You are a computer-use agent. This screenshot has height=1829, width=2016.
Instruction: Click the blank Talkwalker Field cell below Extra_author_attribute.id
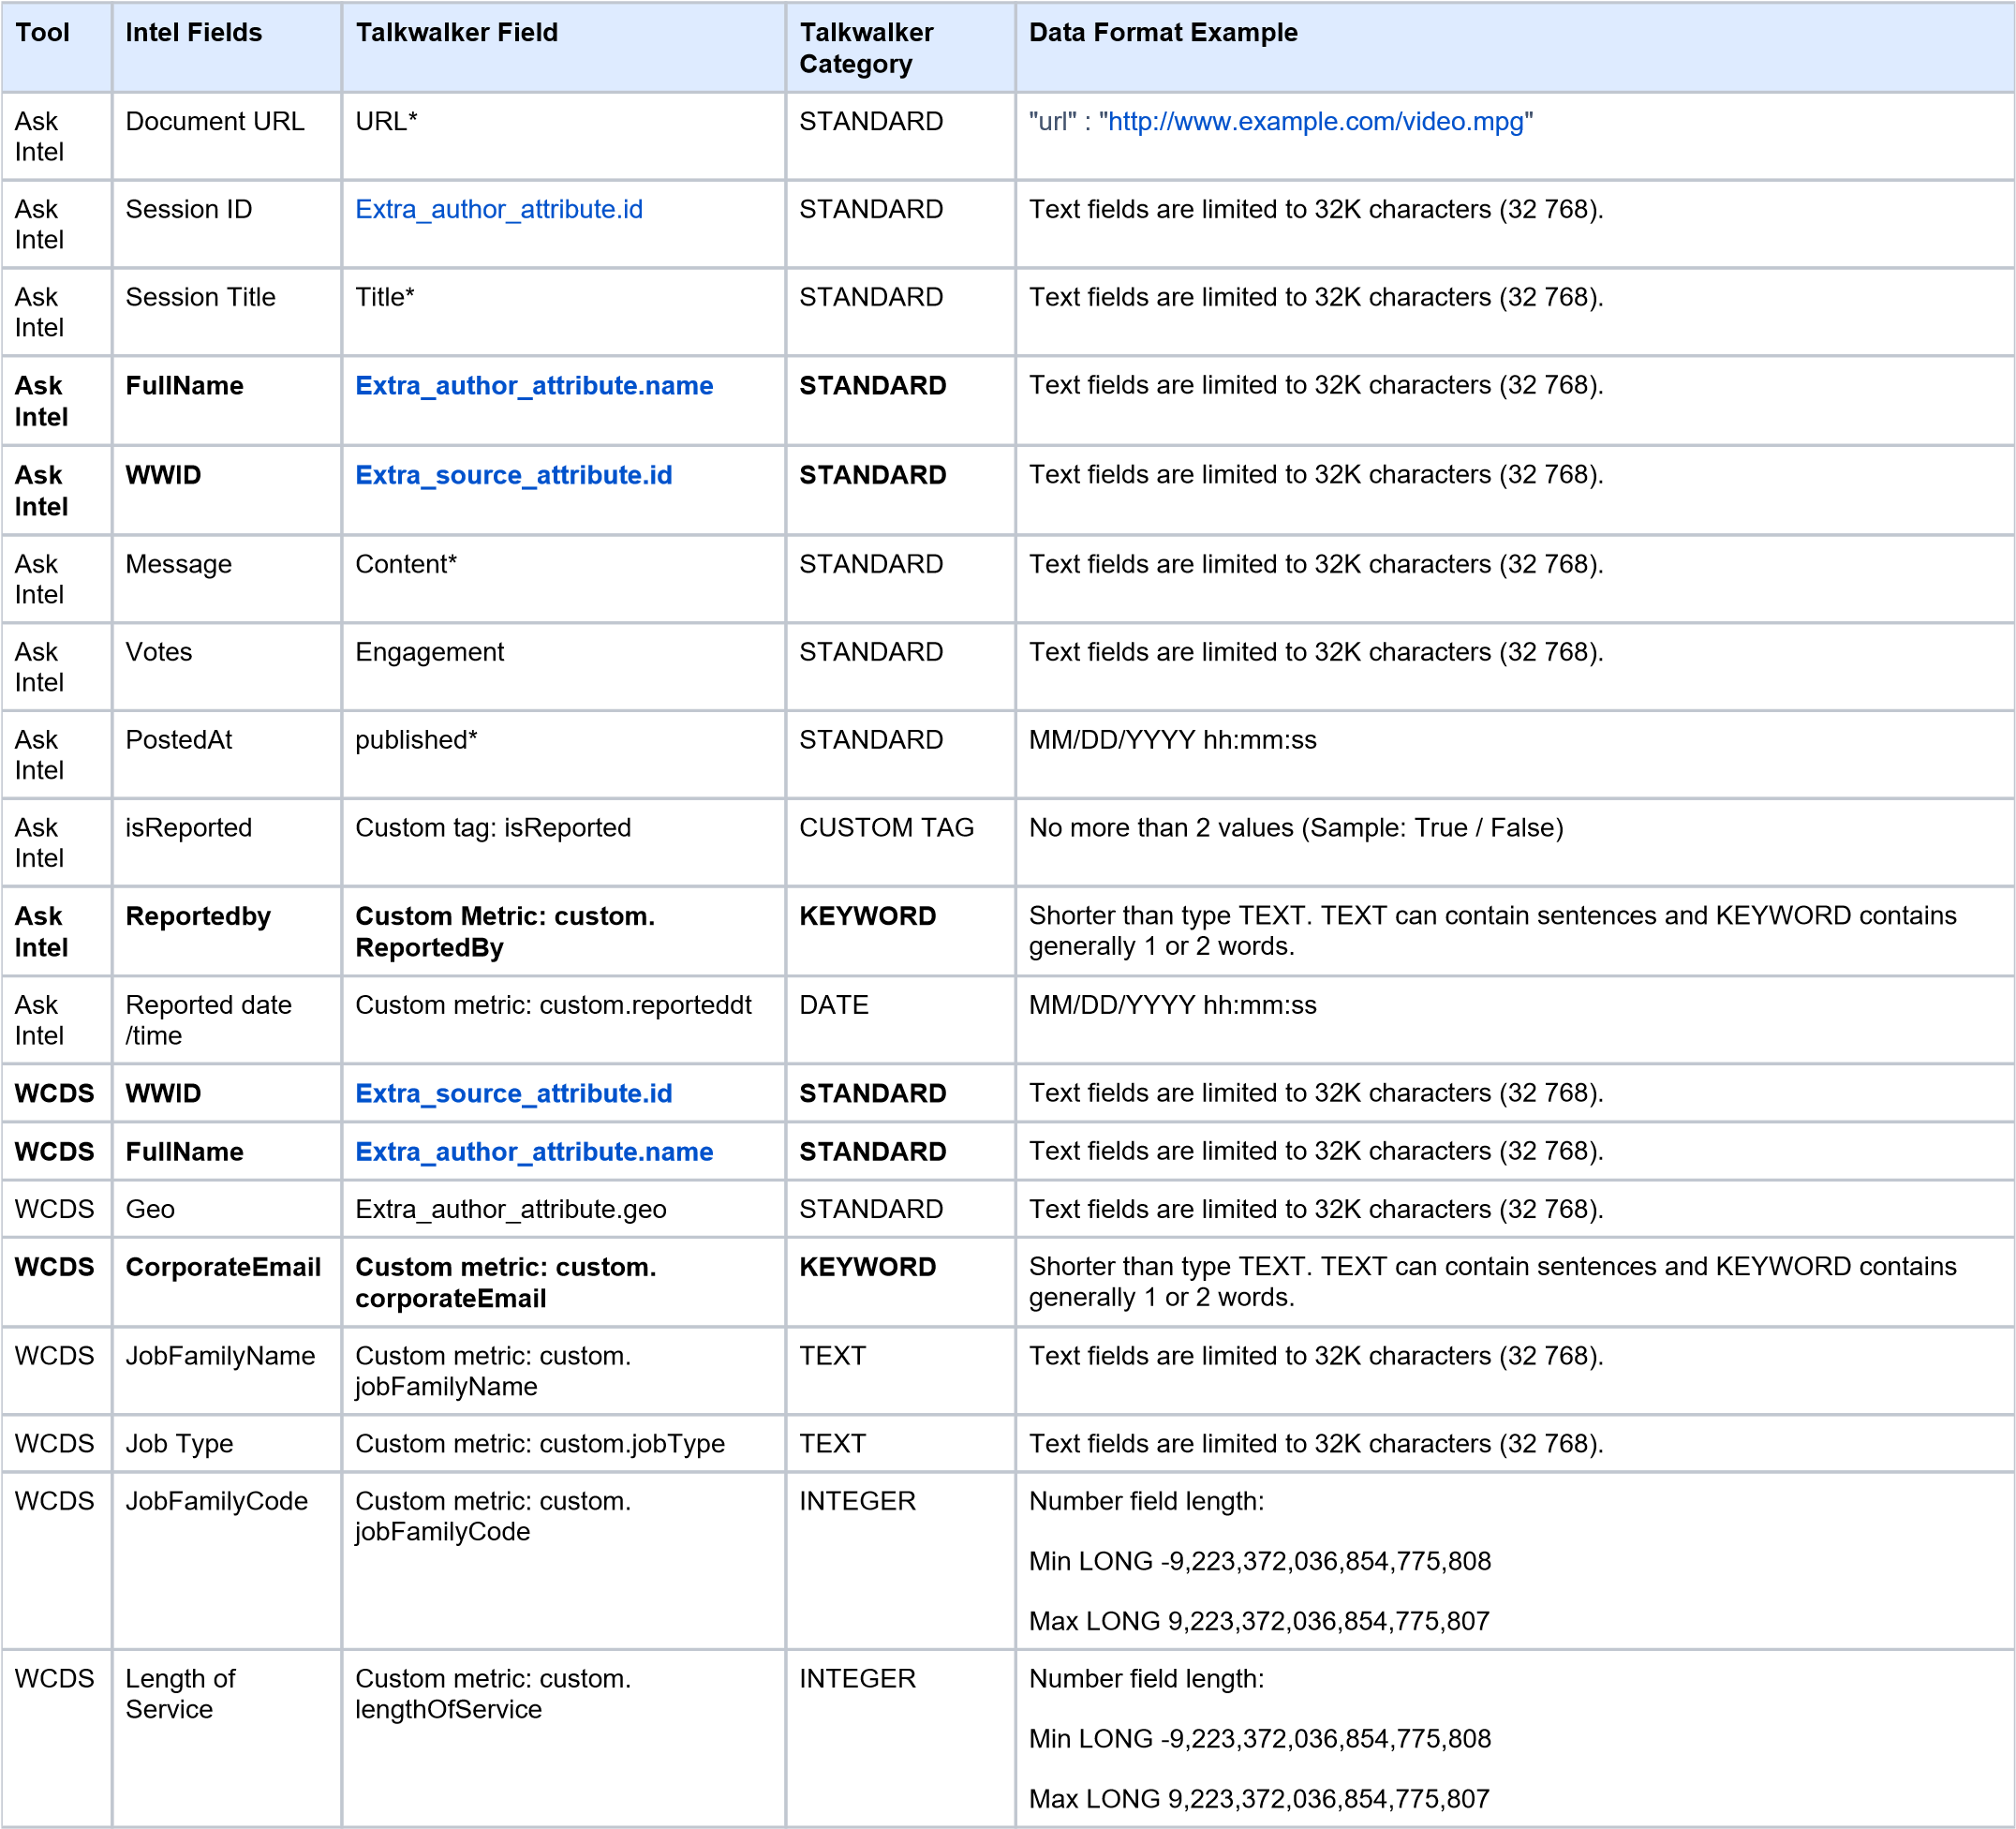point(563,312)
